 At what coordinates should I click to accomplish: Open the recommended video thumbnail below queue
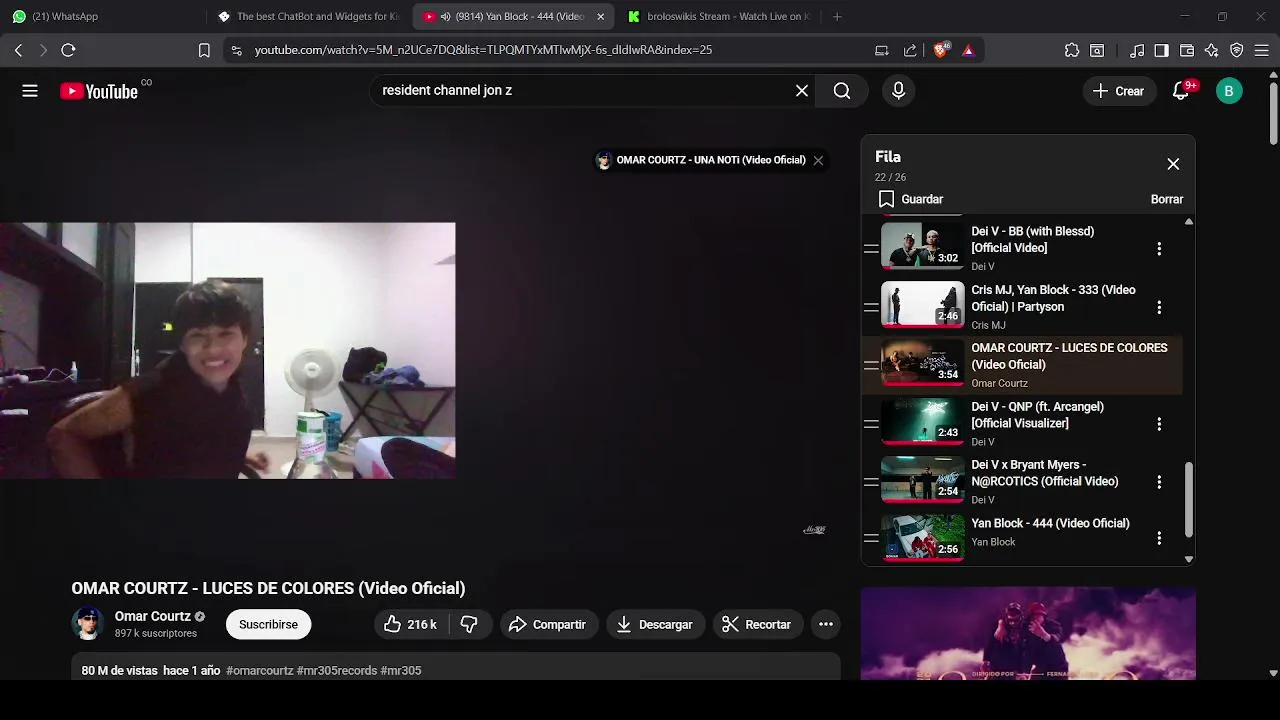click(x=1028, y=634)
